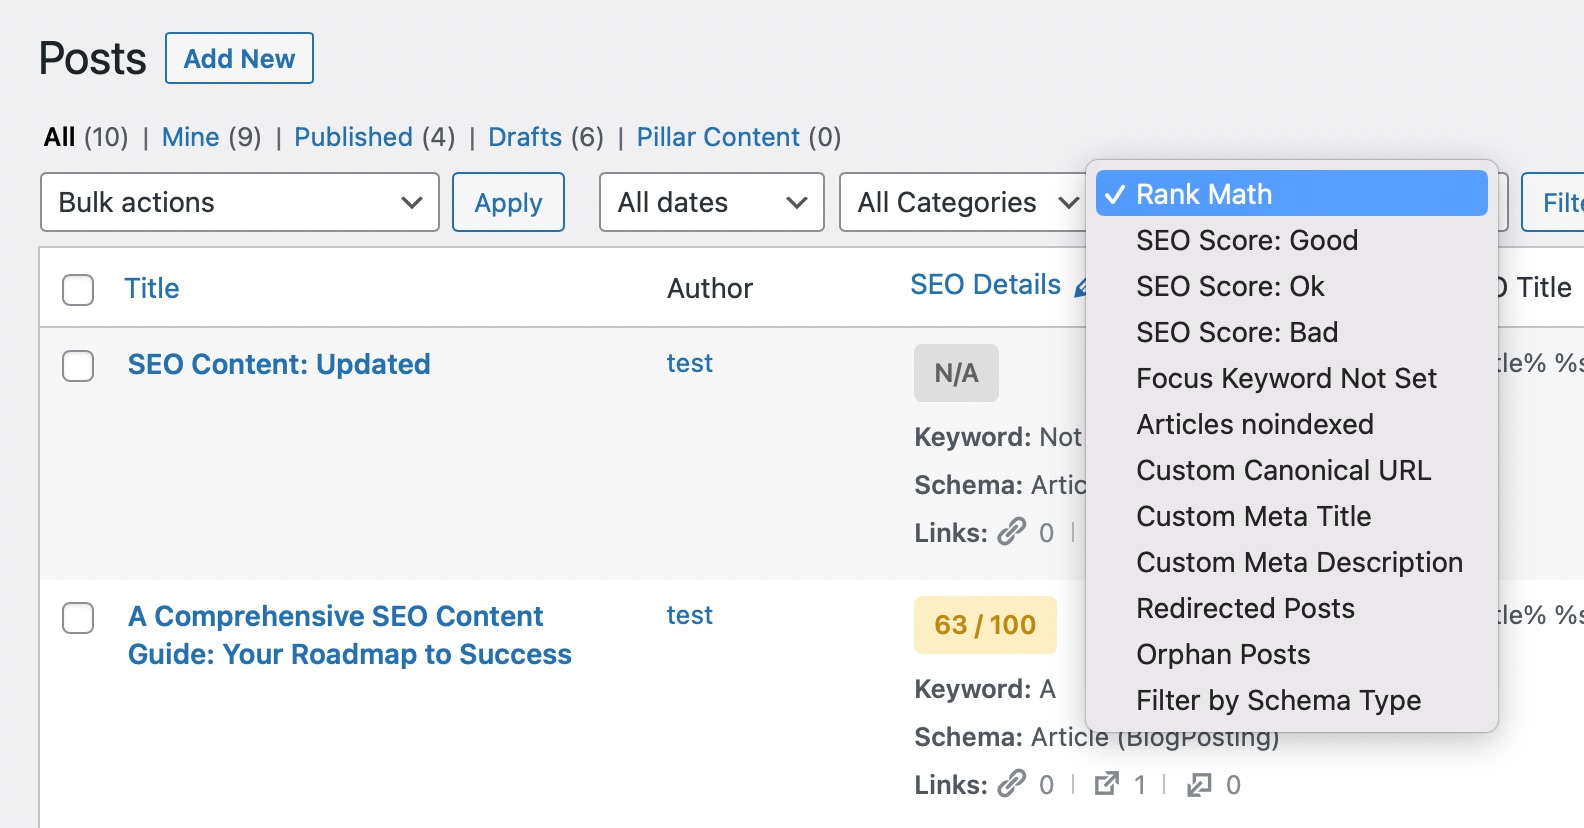
Task: Click the Author column header
Action: click(710, 288)
